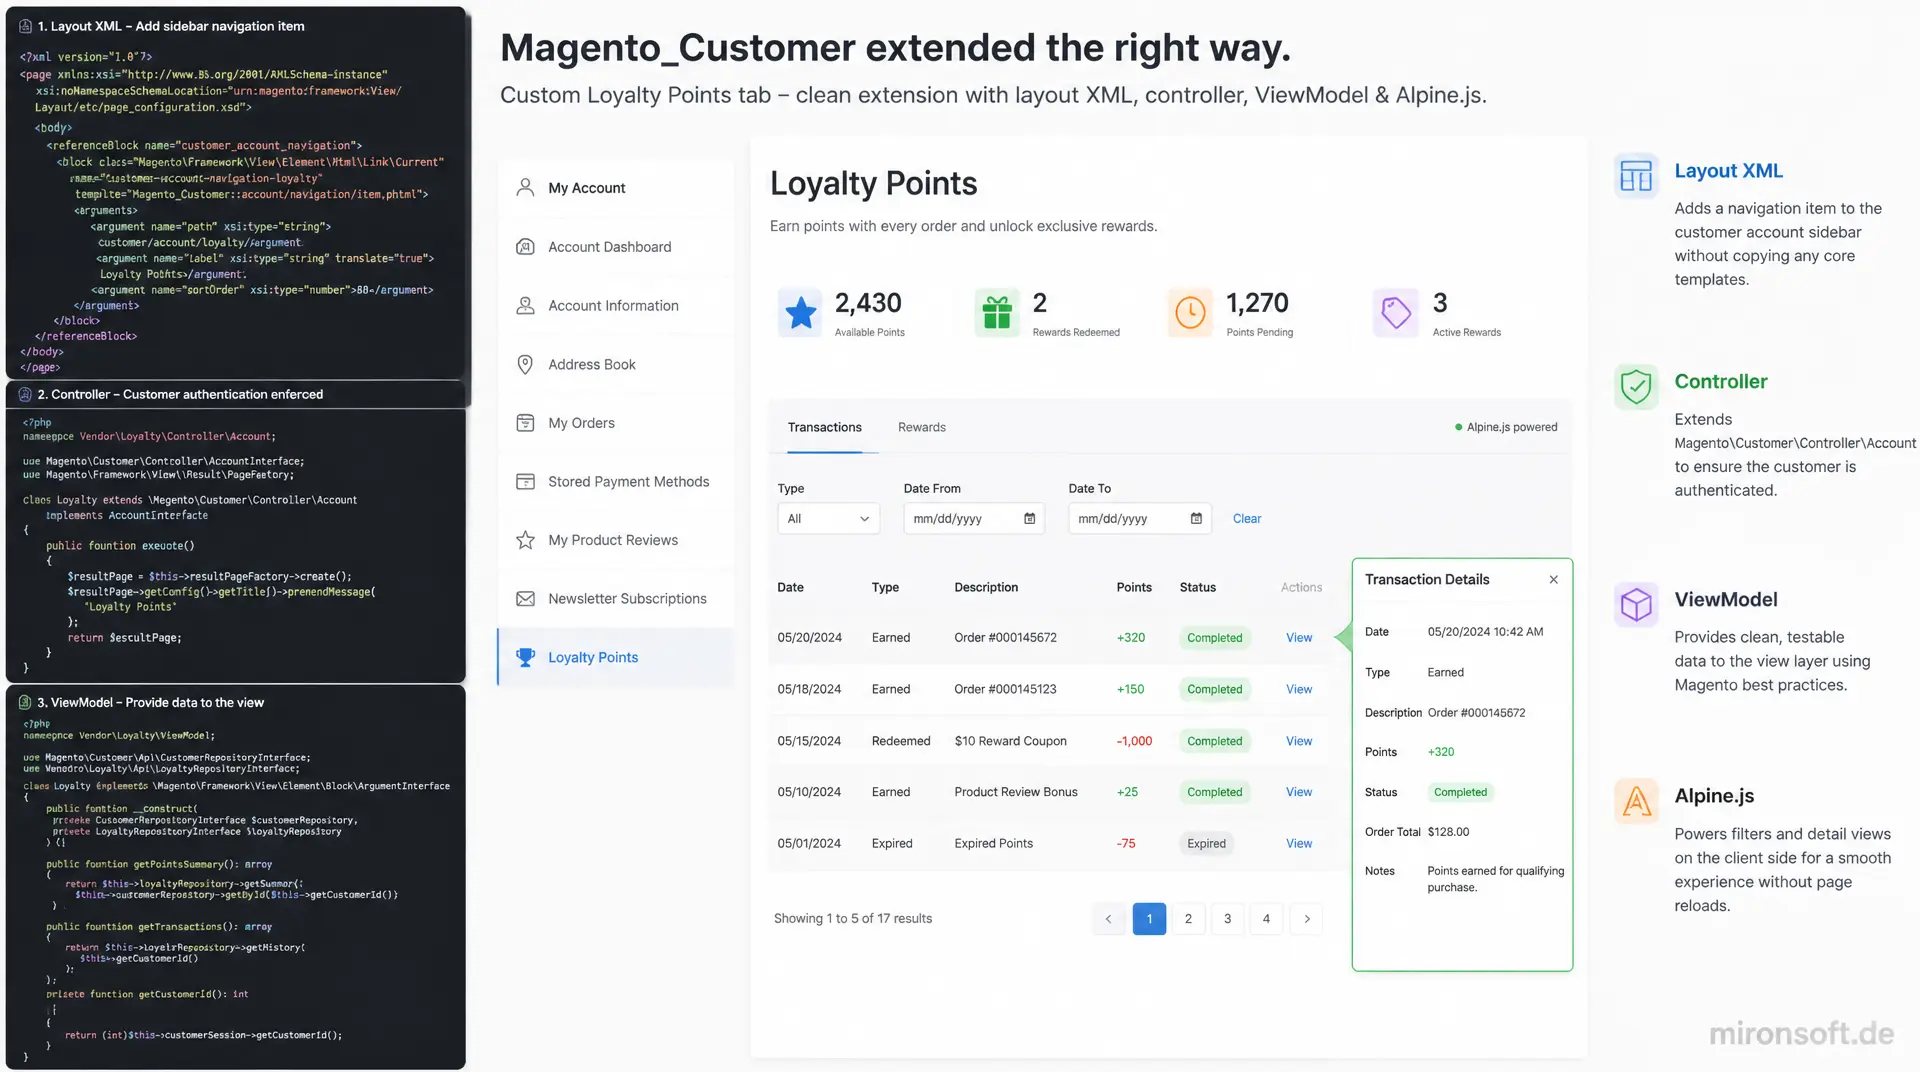Click the Loyalty Points trophy icon
This screenshot has height=1072, width=1920.
tap(525, 657)
